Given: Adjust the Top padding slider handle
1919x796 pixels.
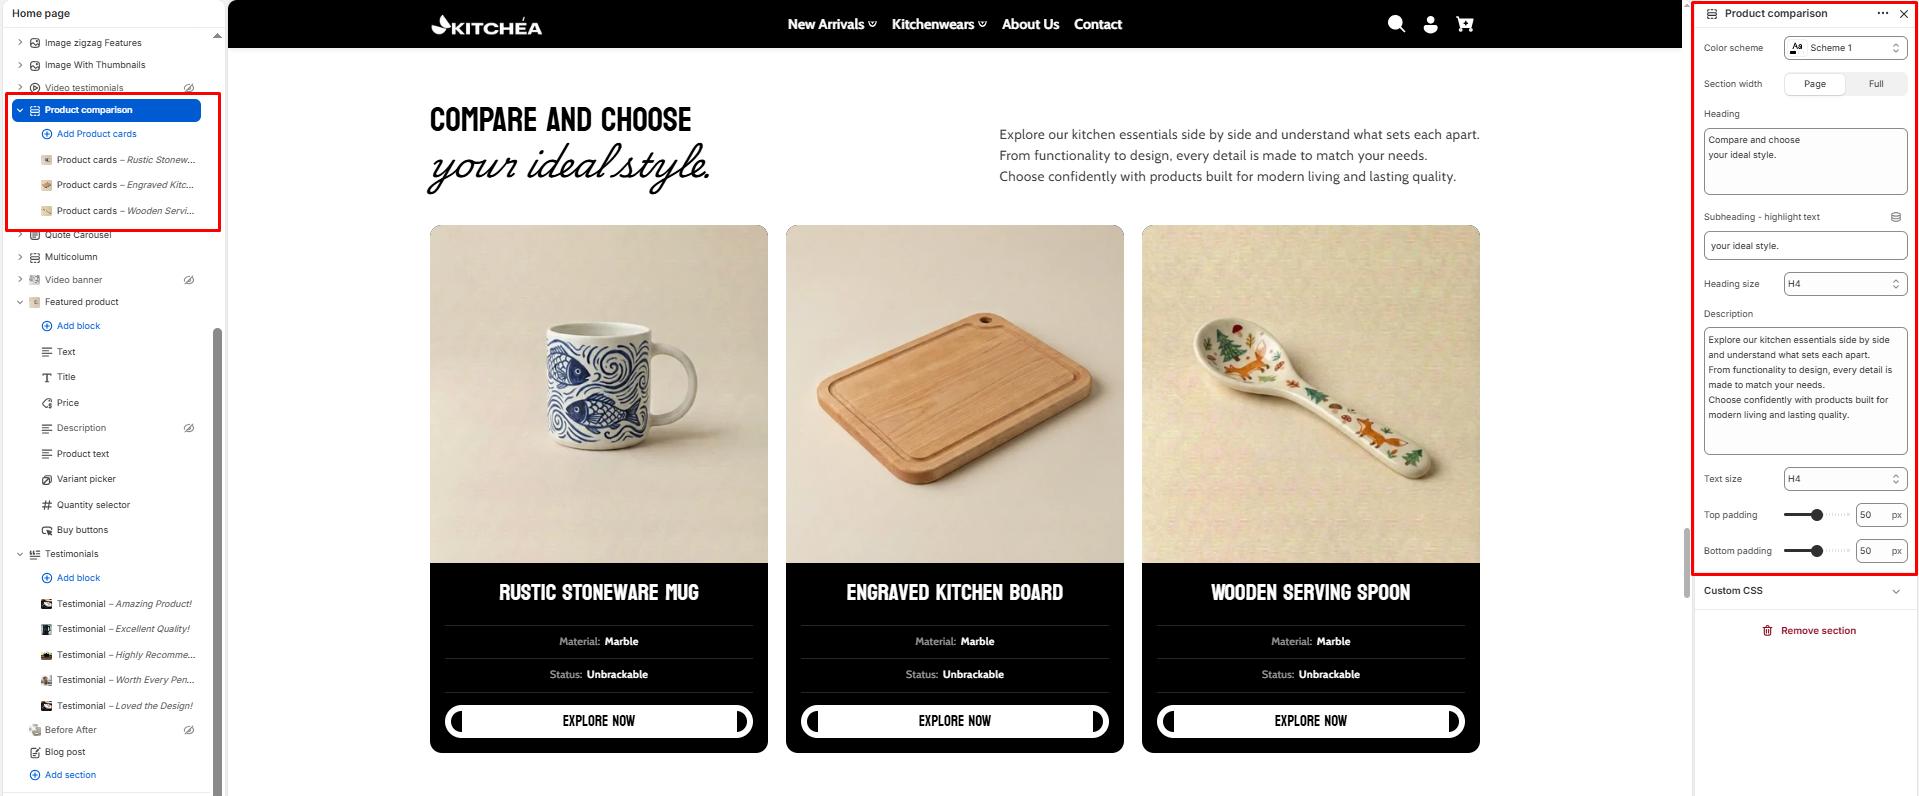Looking at the screenshot, I should (x=1816, y=515).
